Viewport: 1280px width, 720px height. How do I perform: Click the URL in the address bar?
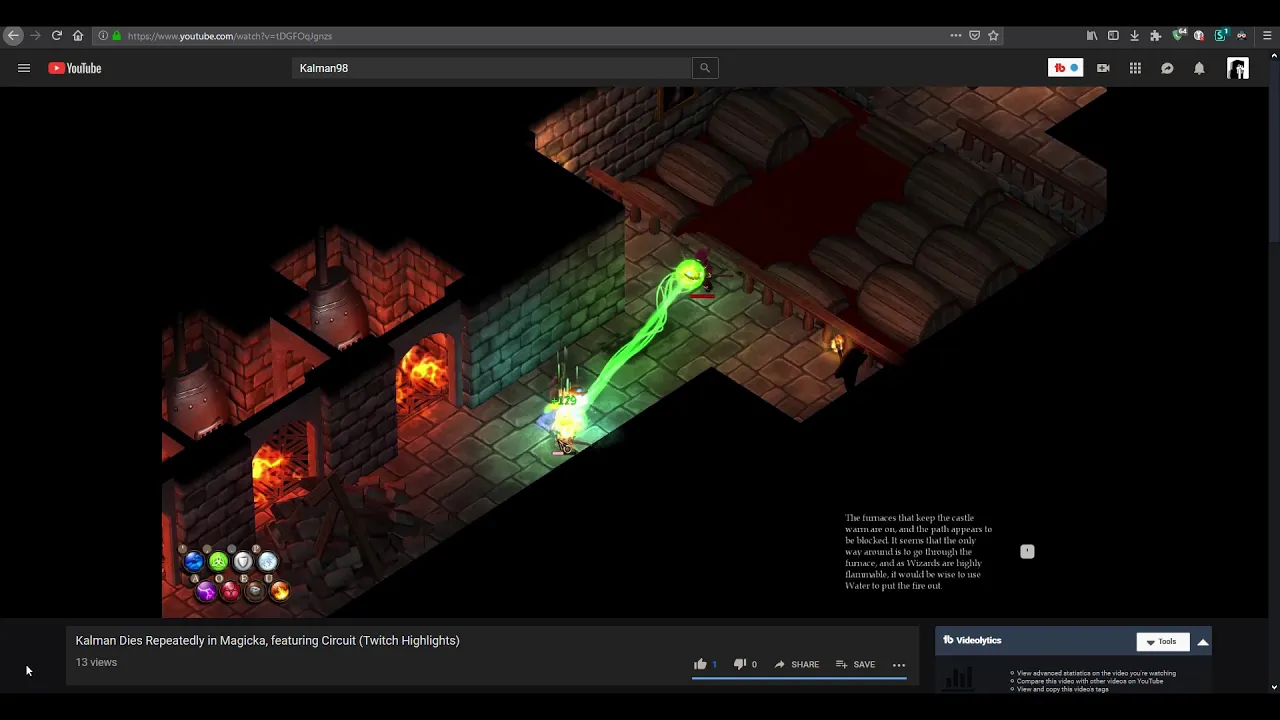point(230,36)
